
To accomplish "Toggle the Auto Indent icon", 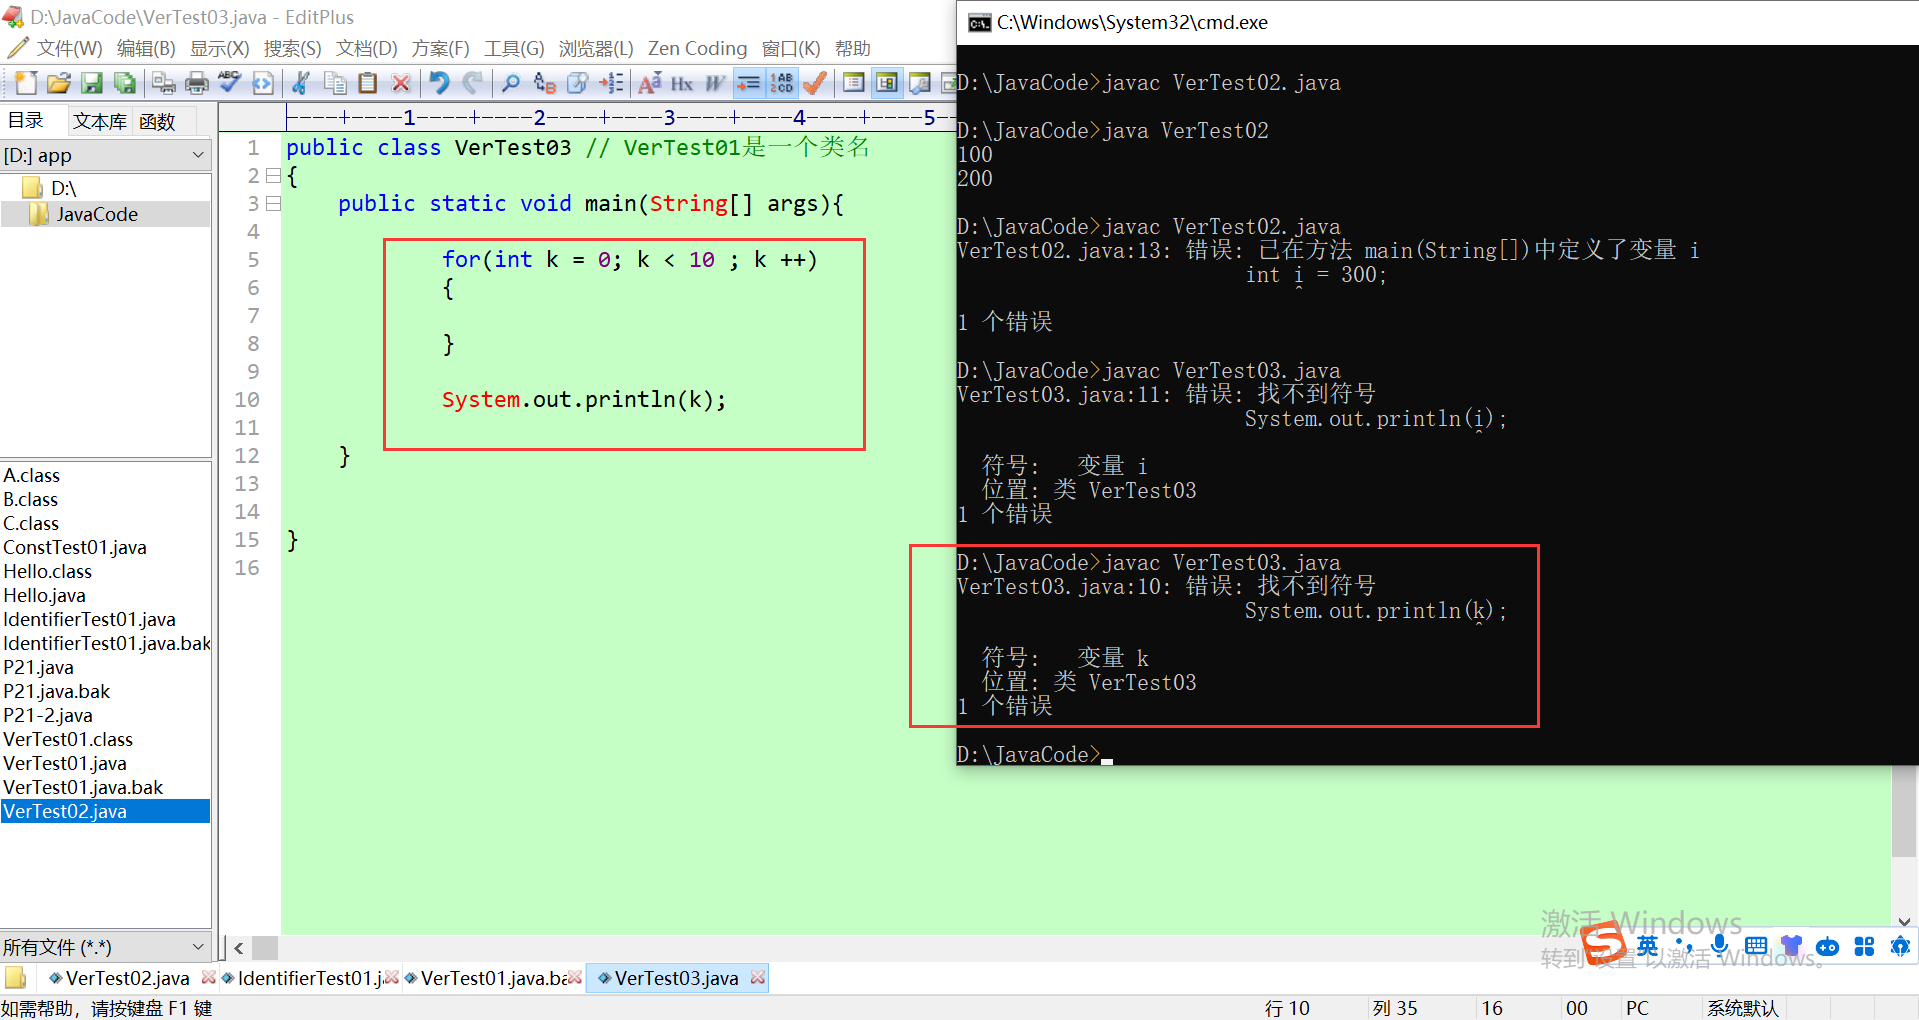I will pos(748,83).
